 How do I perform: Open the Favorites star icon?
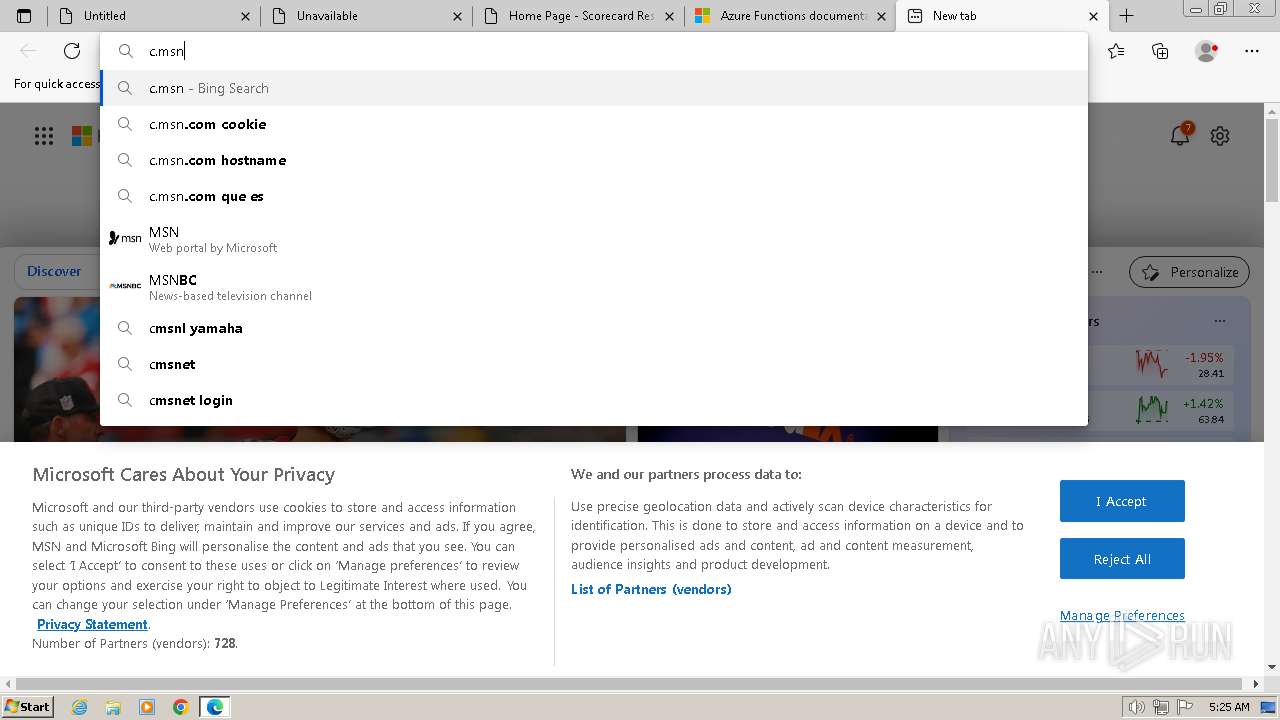point(1116,51)
